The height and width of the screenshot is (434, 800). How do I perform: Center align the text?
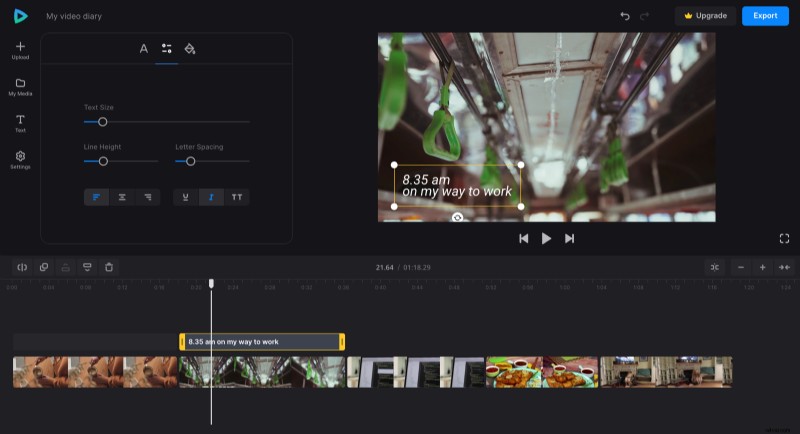(x=122, y=197)
